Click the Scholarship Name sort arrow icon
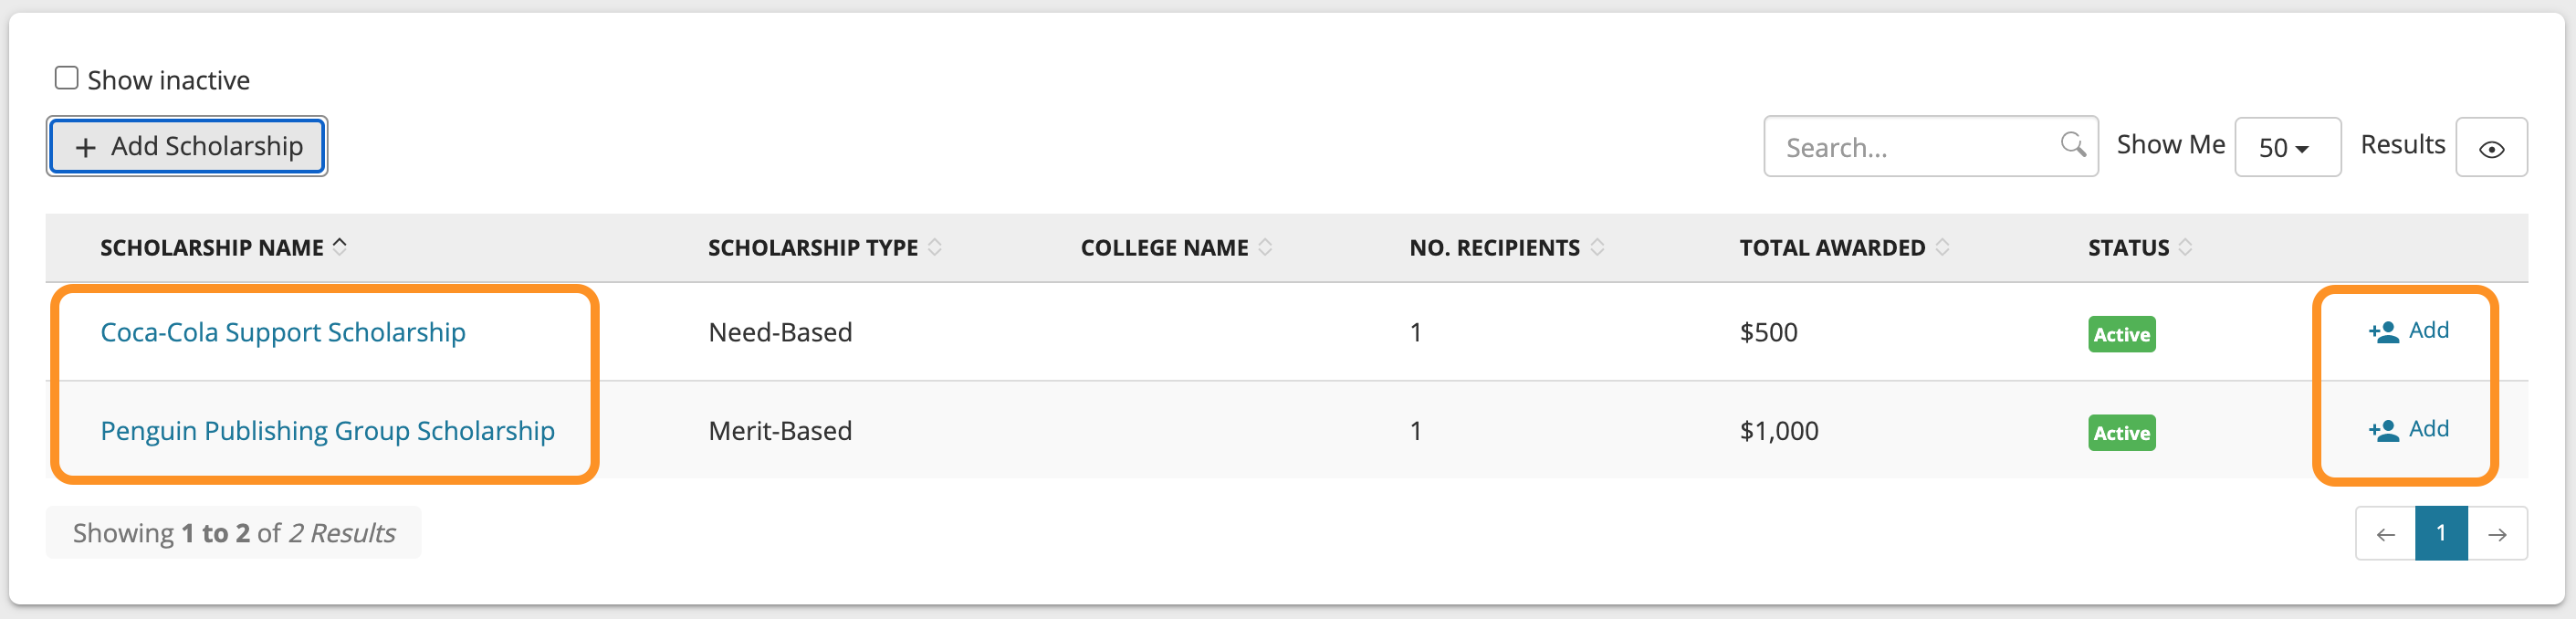 340,246
